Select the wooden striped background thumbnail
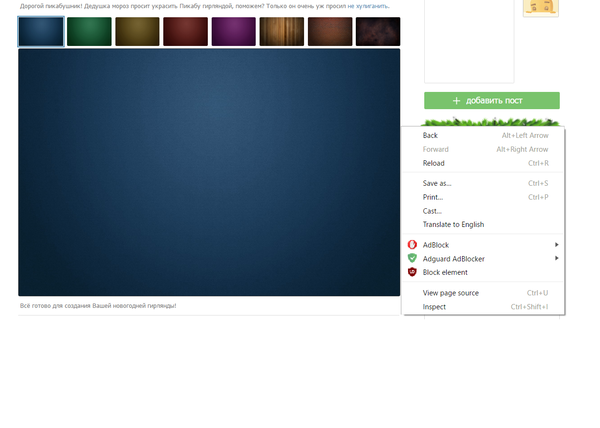This screenshot has width=600, height=428. (281, 32)
